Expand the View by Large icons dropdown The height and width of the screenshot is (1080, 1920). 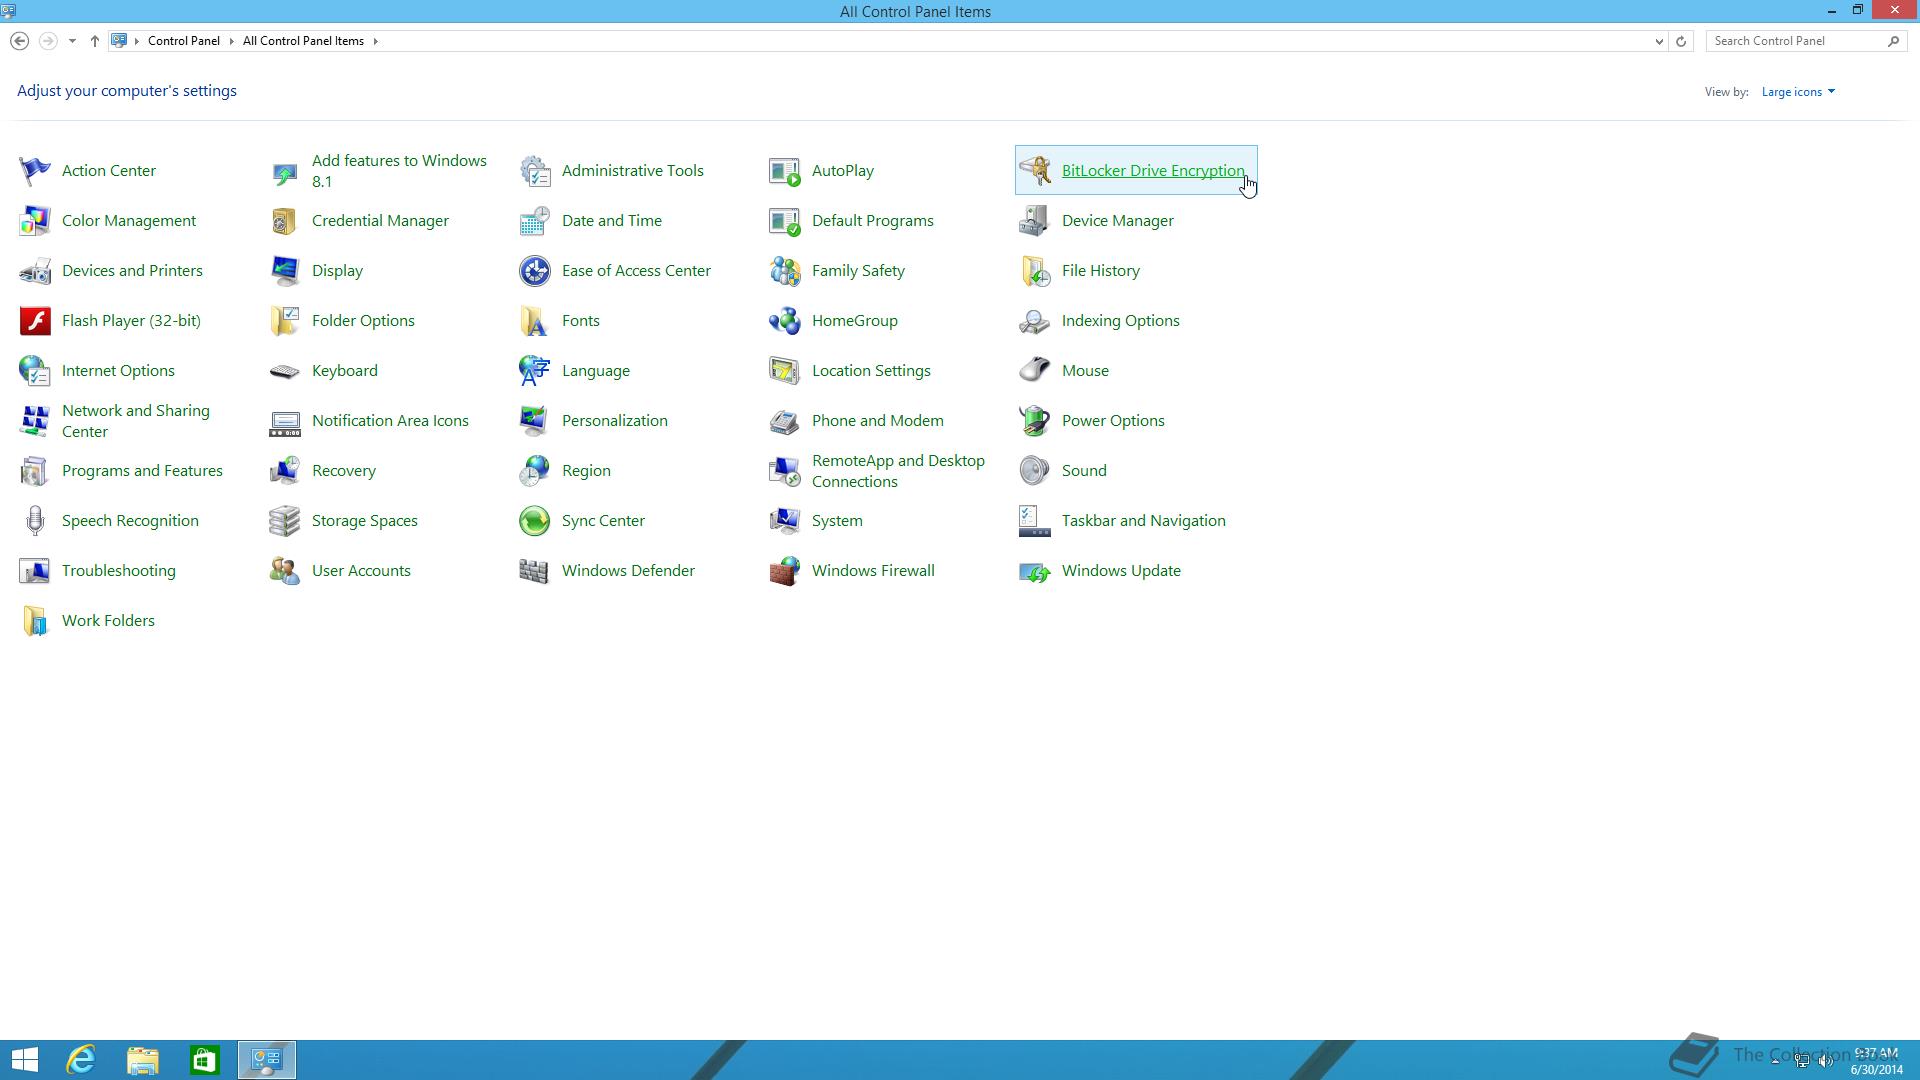click(x=1798, y=92)
